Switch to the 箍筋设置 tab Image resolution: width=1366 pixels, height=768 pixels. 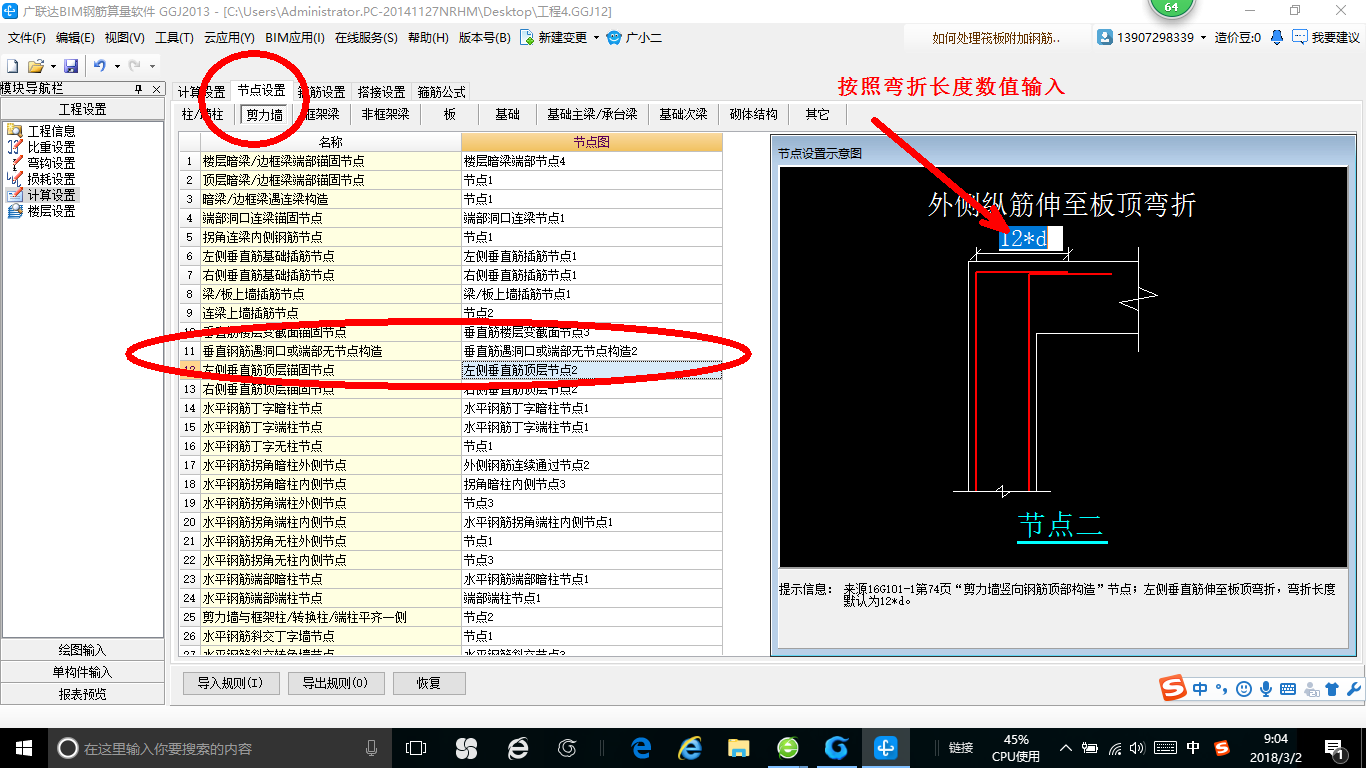tap(322, 91)
